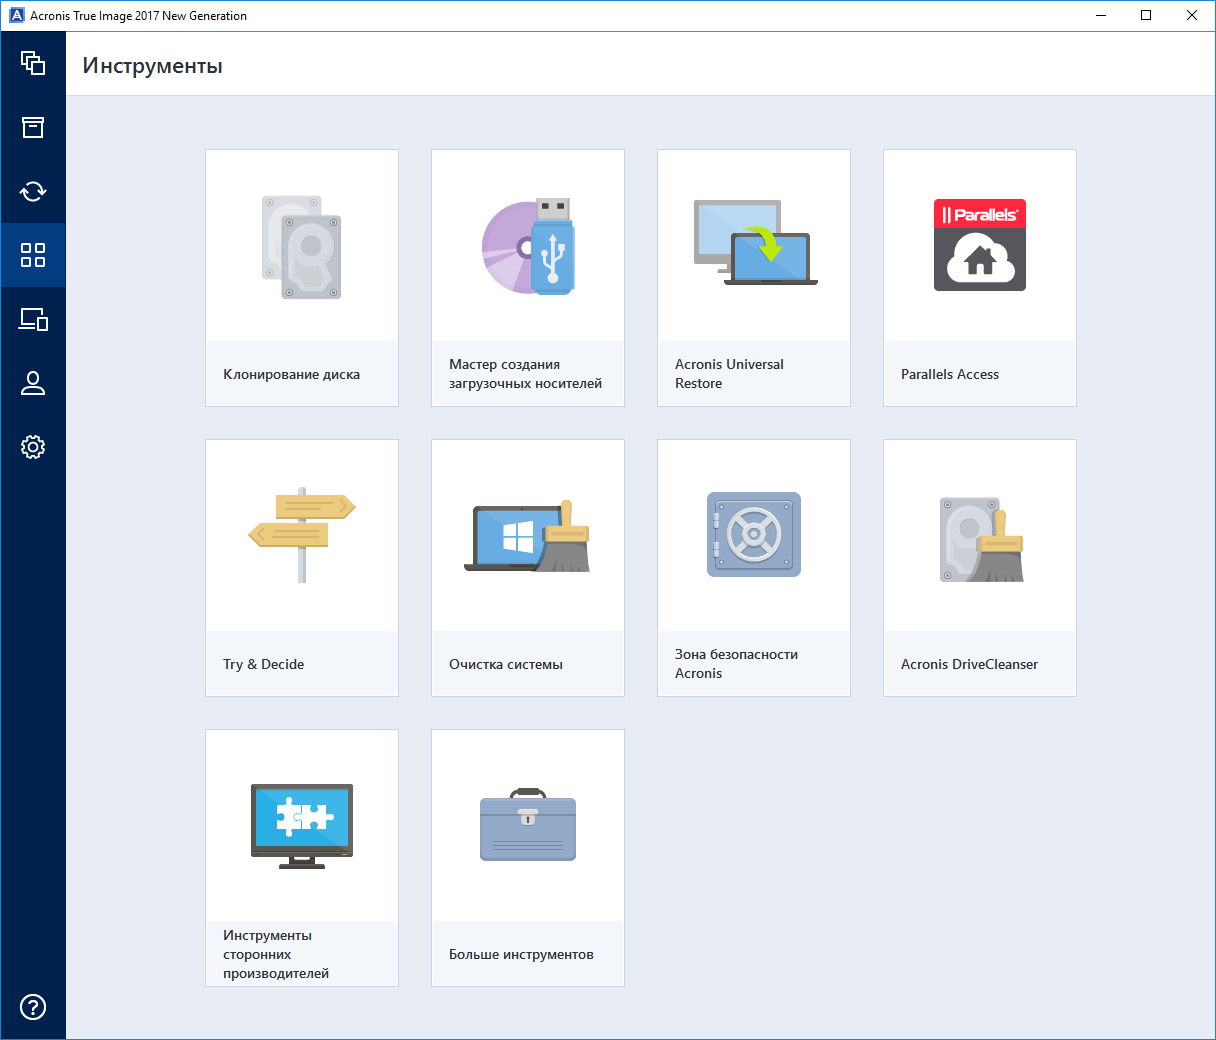Viewport: 1216px width, 1040px height.
Task: Close the Acronis True Image window
Action: tap(1192, 15)
